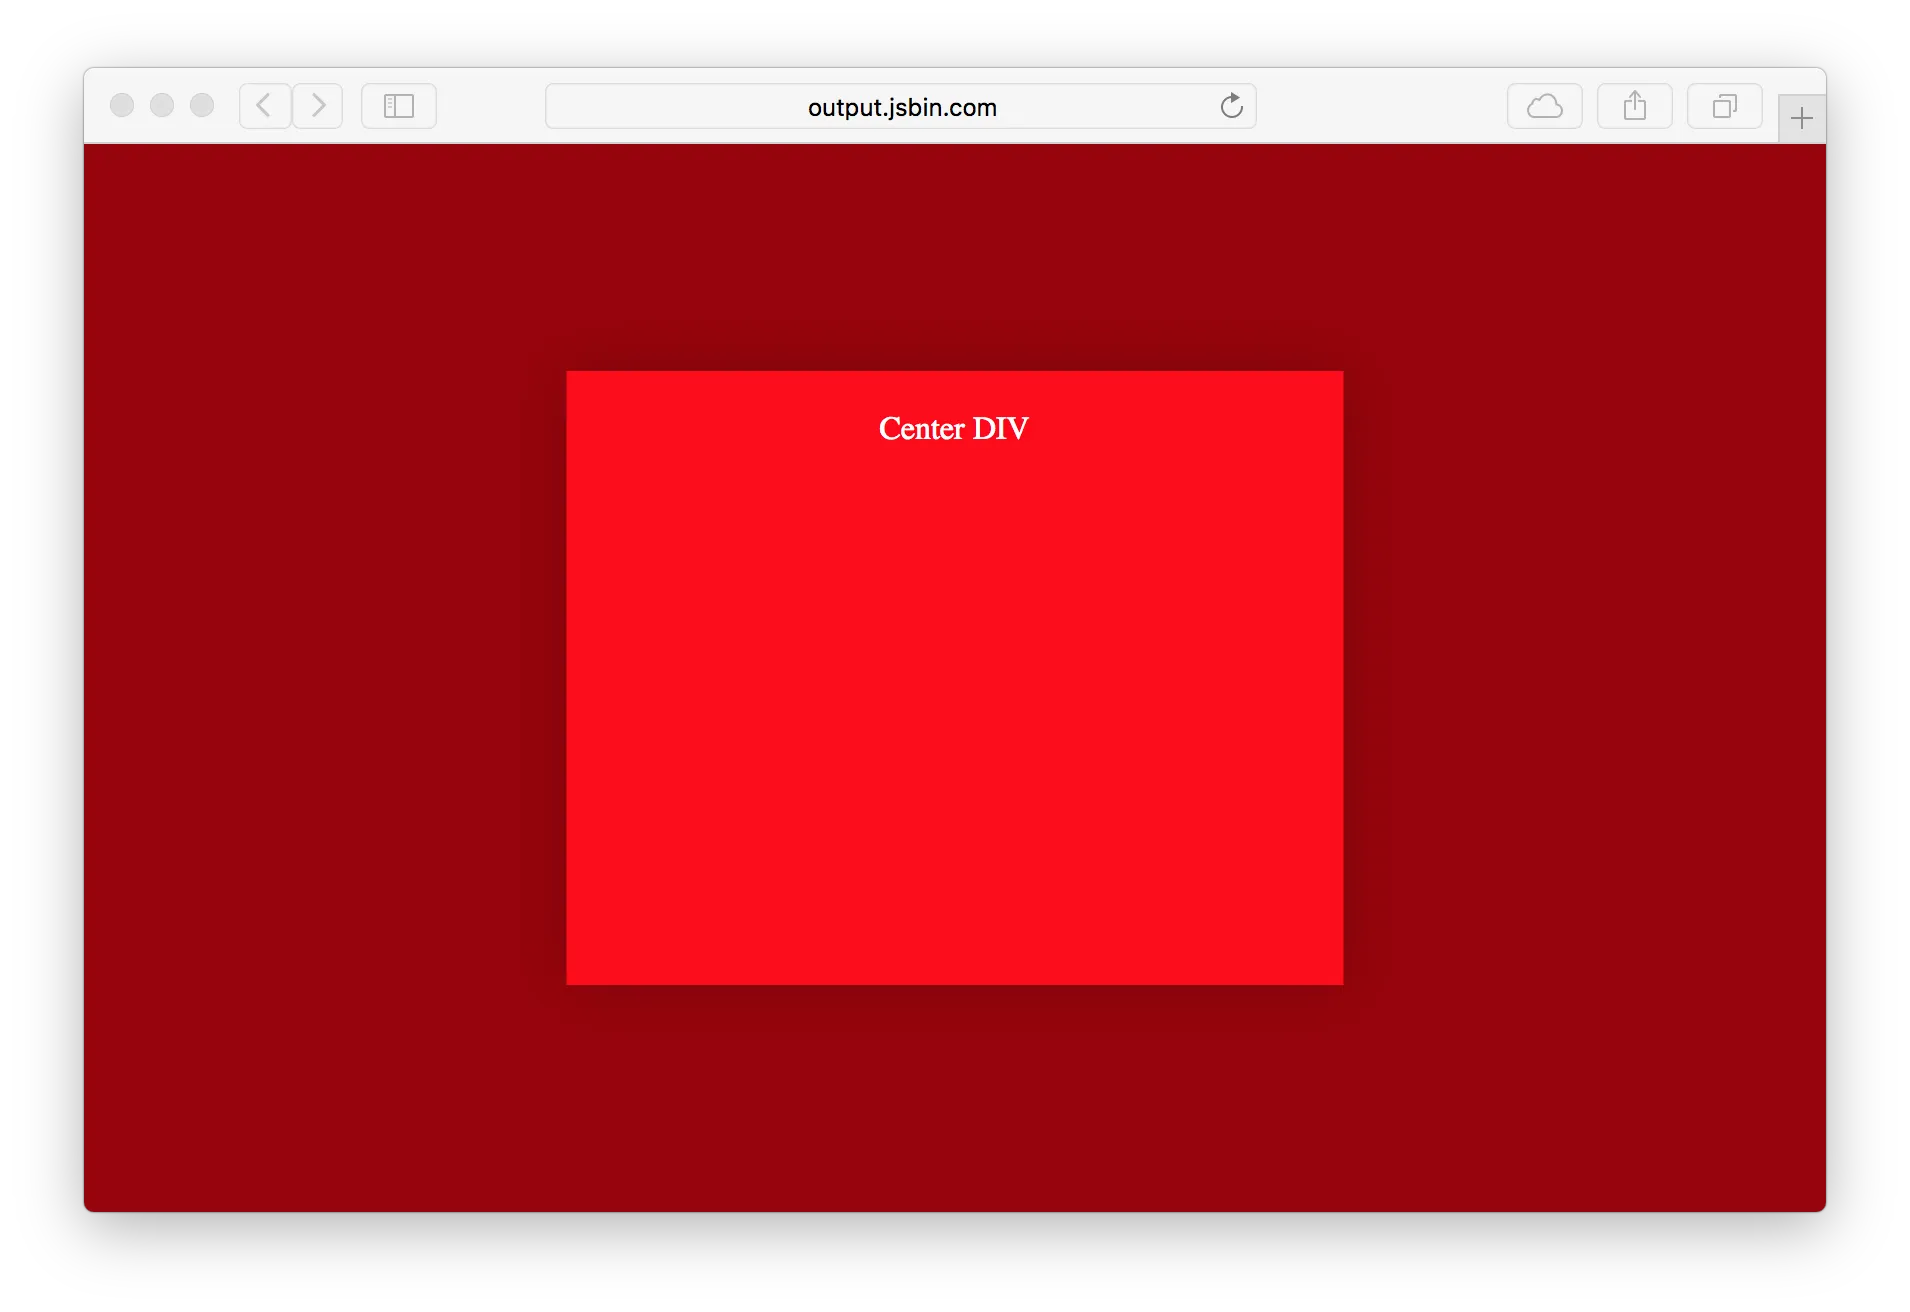Open the Share menu options

point(1634,105)
